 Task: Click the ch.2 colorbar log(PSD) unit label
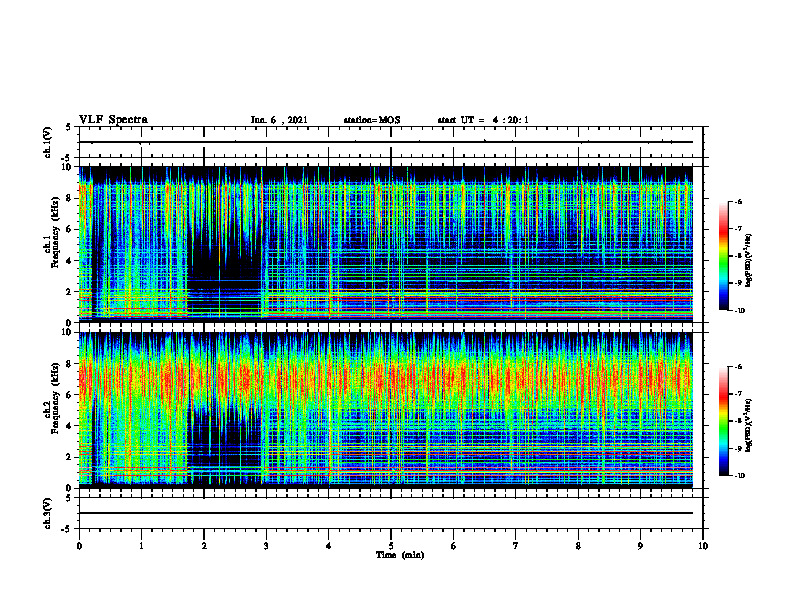pyautogui.click(x=749, y=426)
